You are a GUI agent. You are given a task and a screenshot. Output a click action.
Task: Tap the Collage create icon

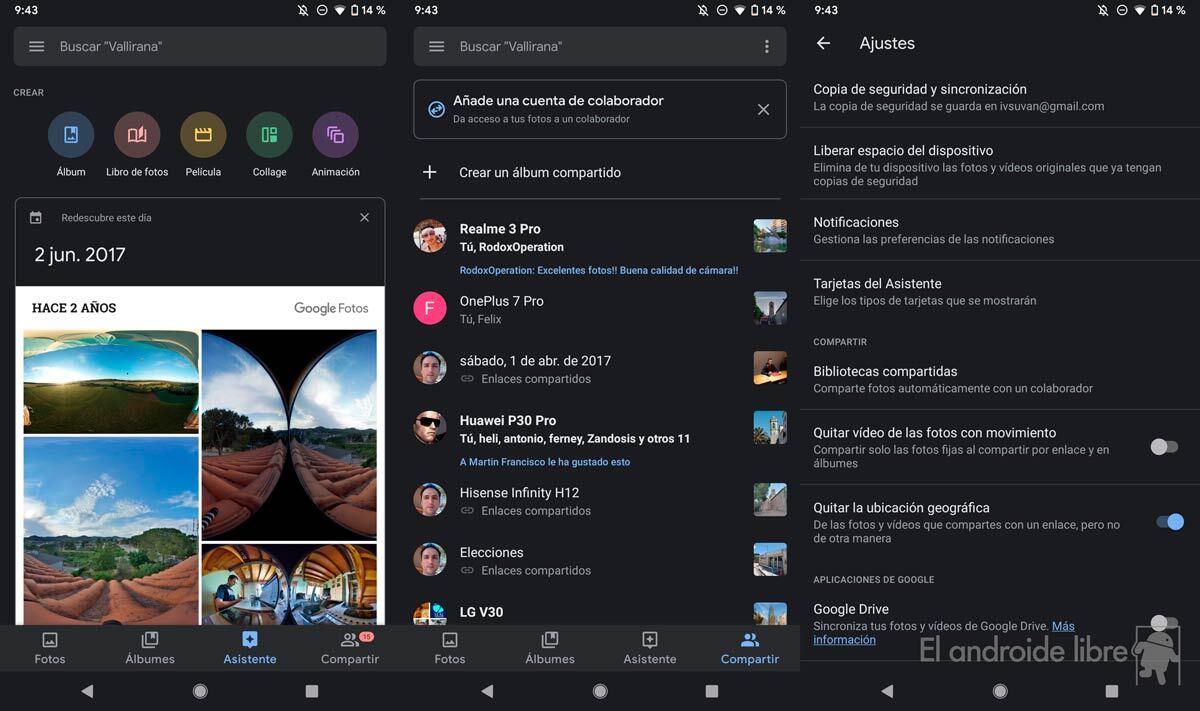[269, 135]
